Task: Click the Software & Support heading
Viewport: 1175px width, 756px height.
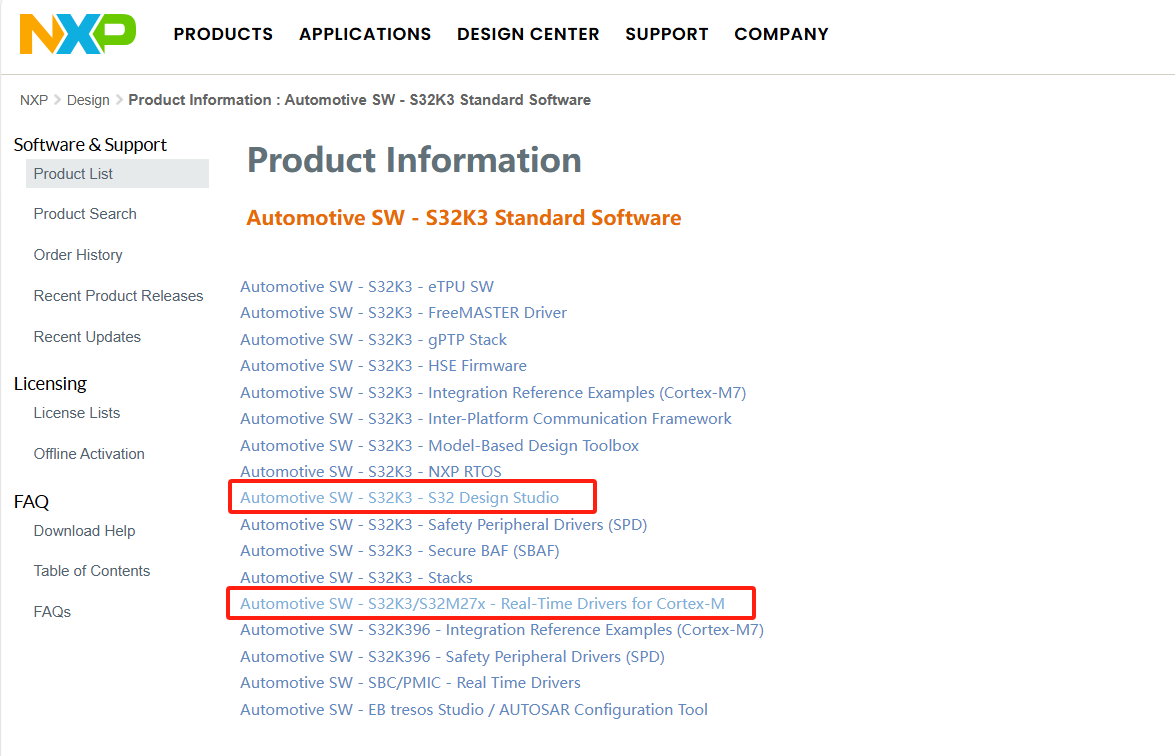Action: [x=90, y=145]
